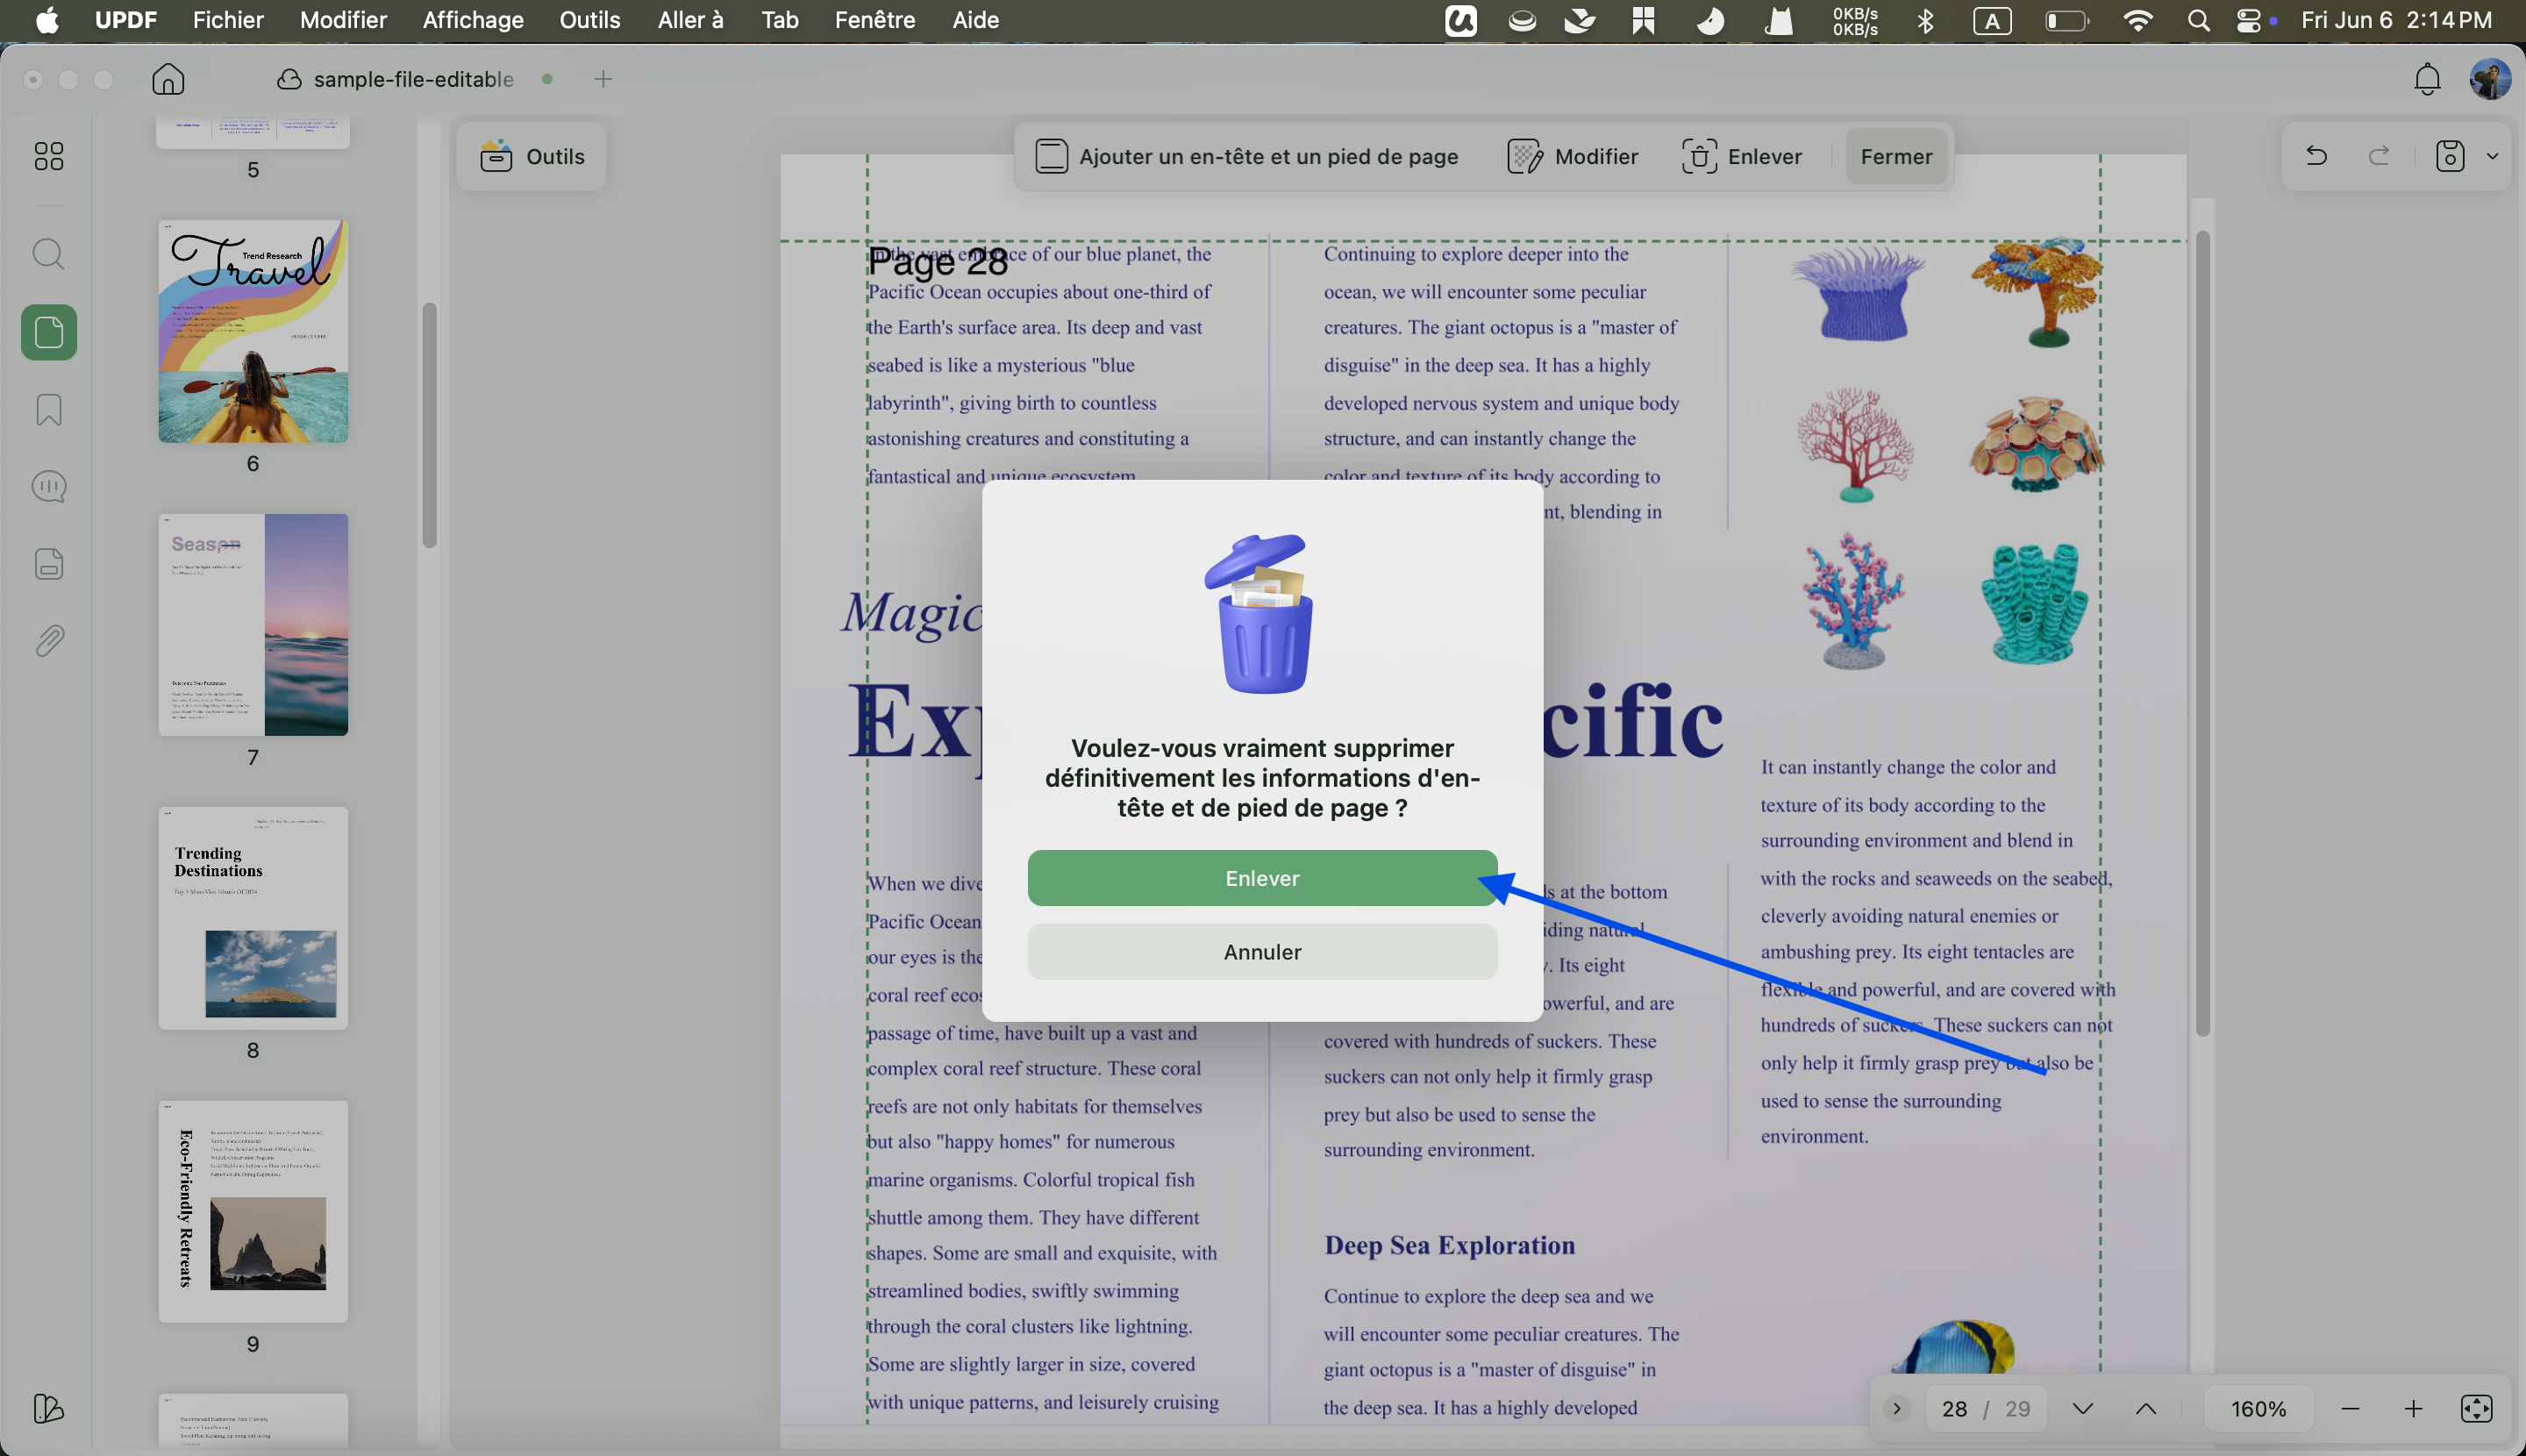Image resolution: width=2526 pixels, height=1456 pixels.
Task: Confirm removal with the green Enlever button
Action: [x=1262, y=878]
